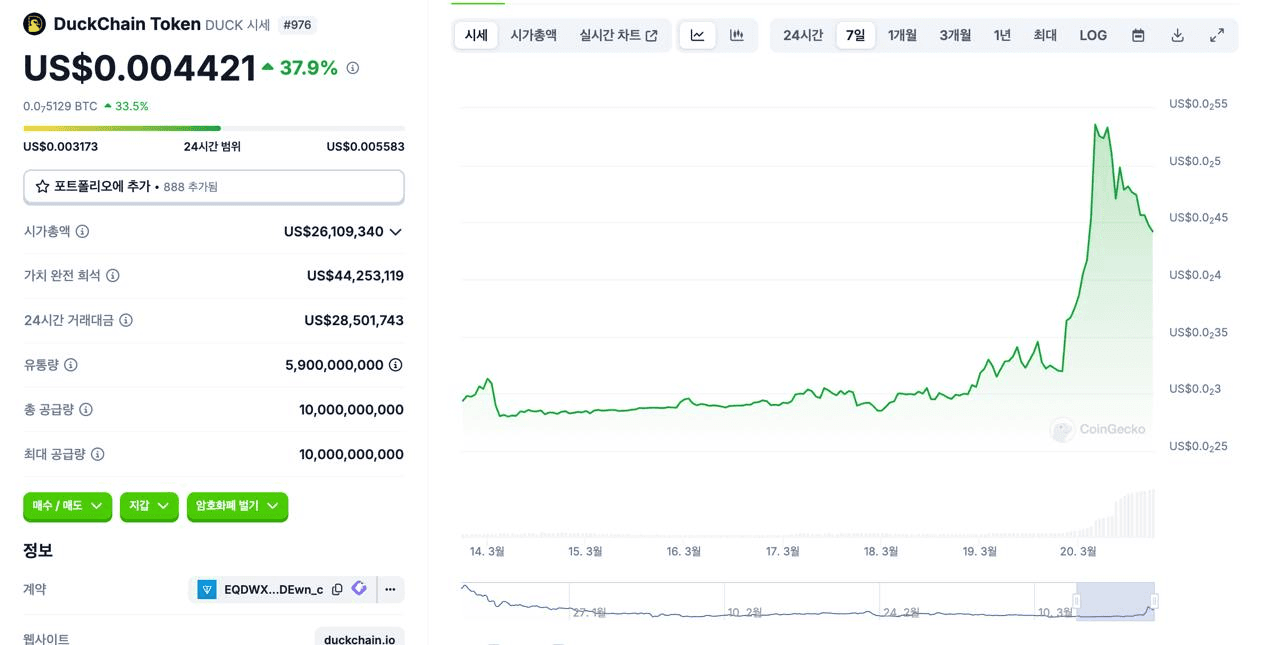1280x645 pixels.
Task: Open the date range calendar icon
Action: pyautogui.click(x=1138, y=35)
